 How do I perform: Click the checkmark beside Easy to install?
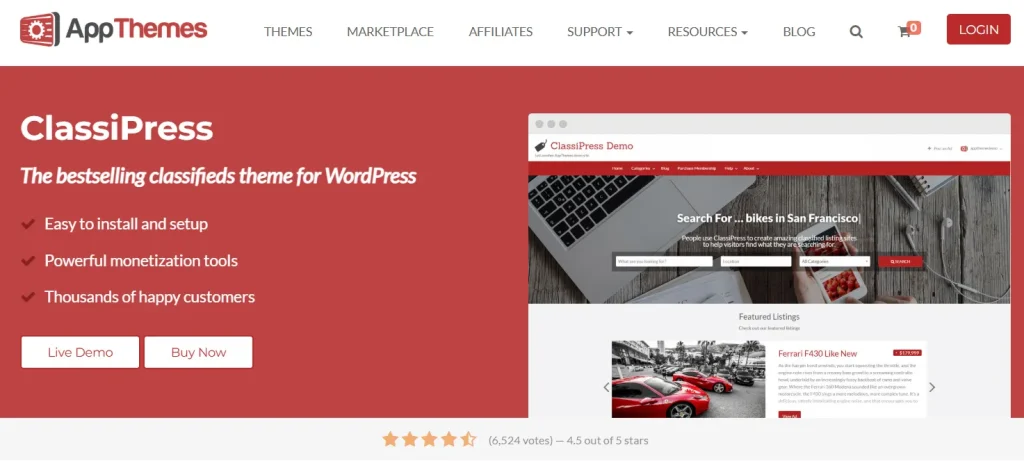(28, 224)
